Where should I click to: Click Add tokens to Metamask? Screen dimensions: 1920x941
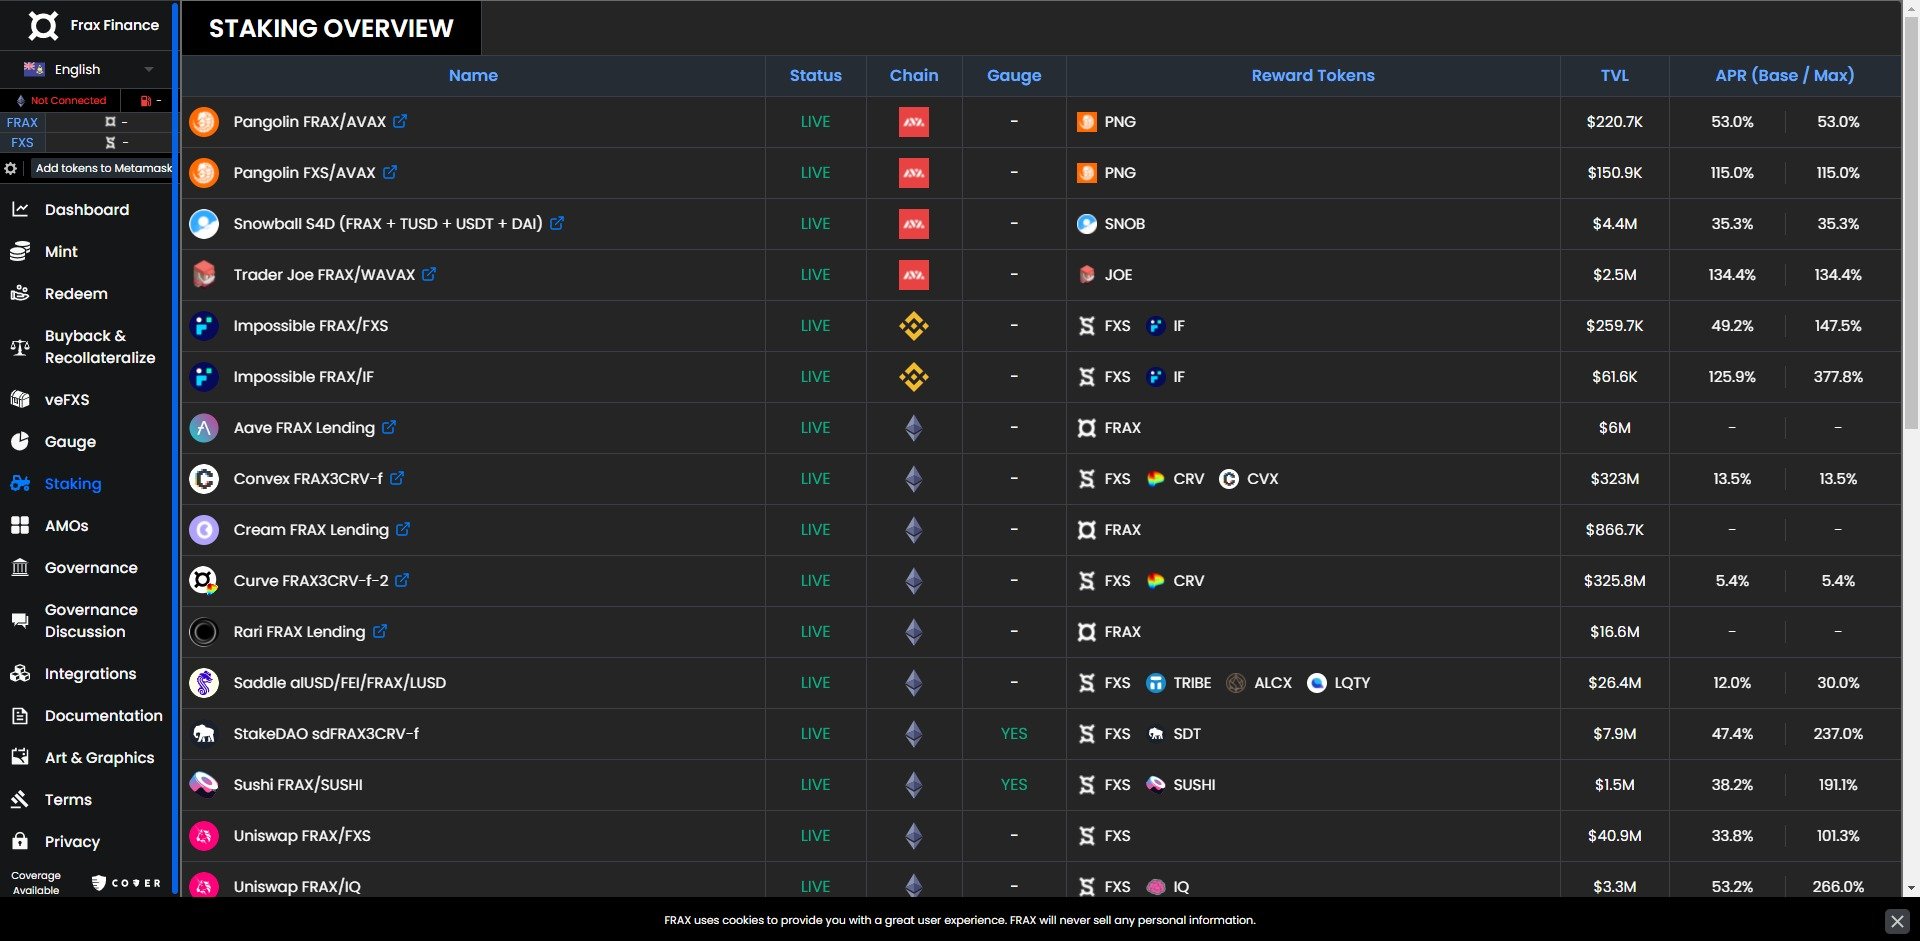[x=103, y=168]
